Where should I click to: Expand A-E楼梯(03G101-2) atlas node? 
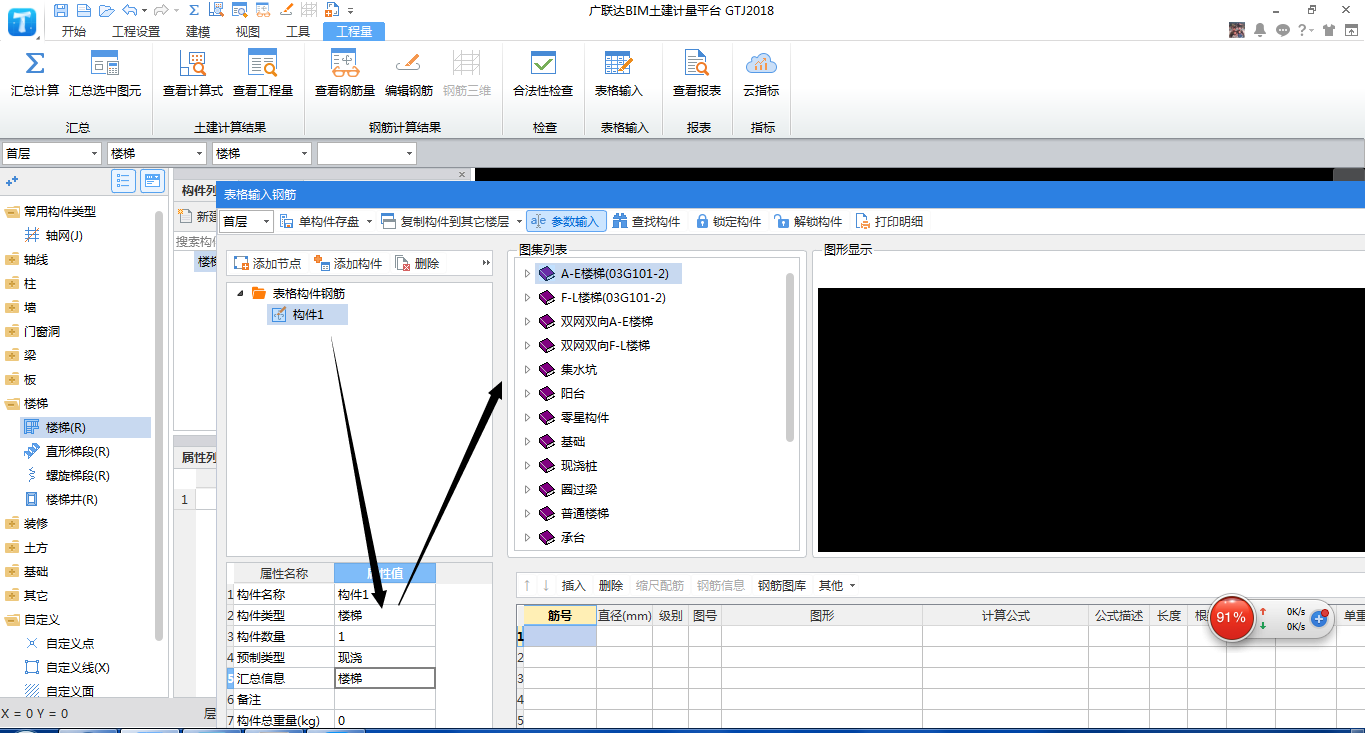(x=527, y=273)
